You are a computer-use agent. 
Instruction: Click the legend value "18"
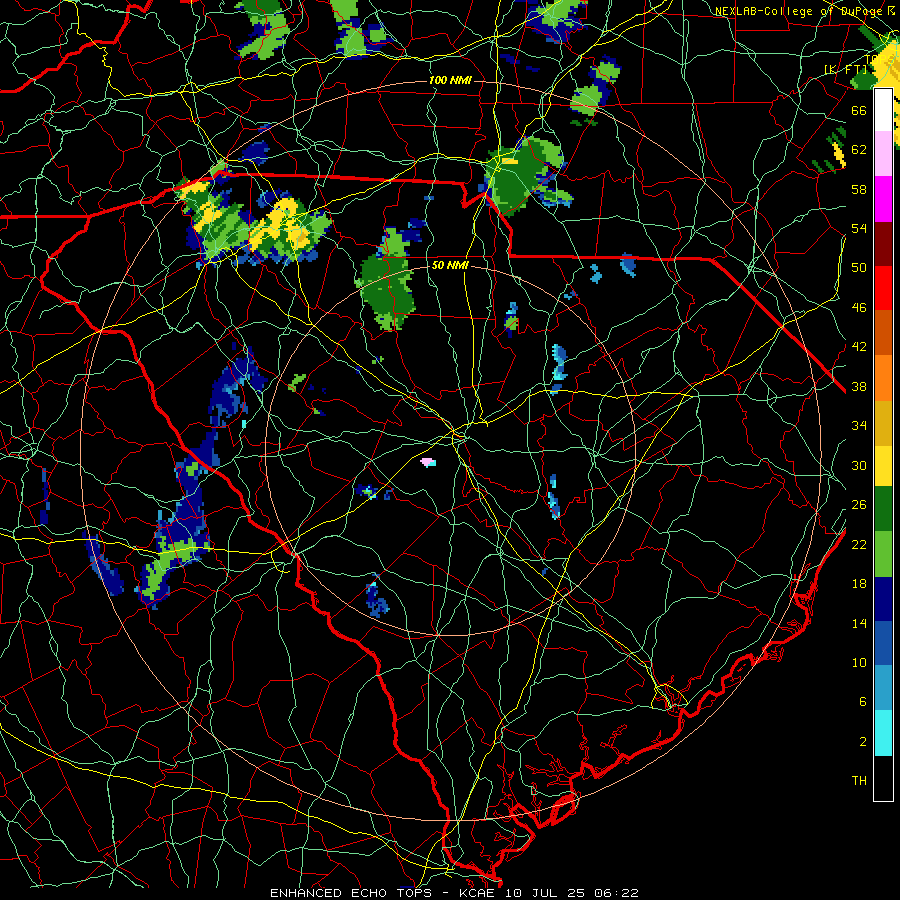(x=859, y=584)
